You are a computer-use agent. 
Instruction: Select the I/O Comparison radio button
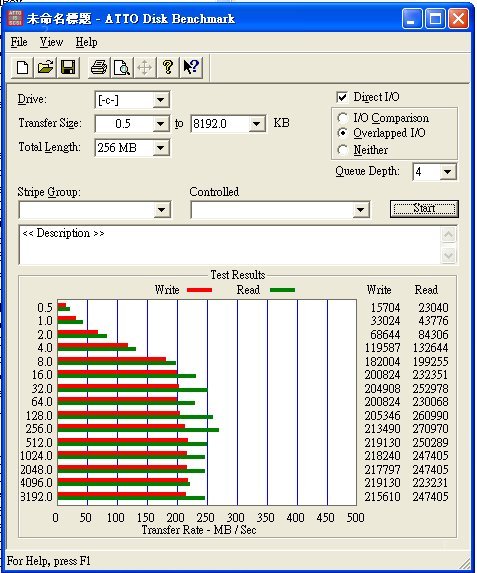[x=342, y=118]
